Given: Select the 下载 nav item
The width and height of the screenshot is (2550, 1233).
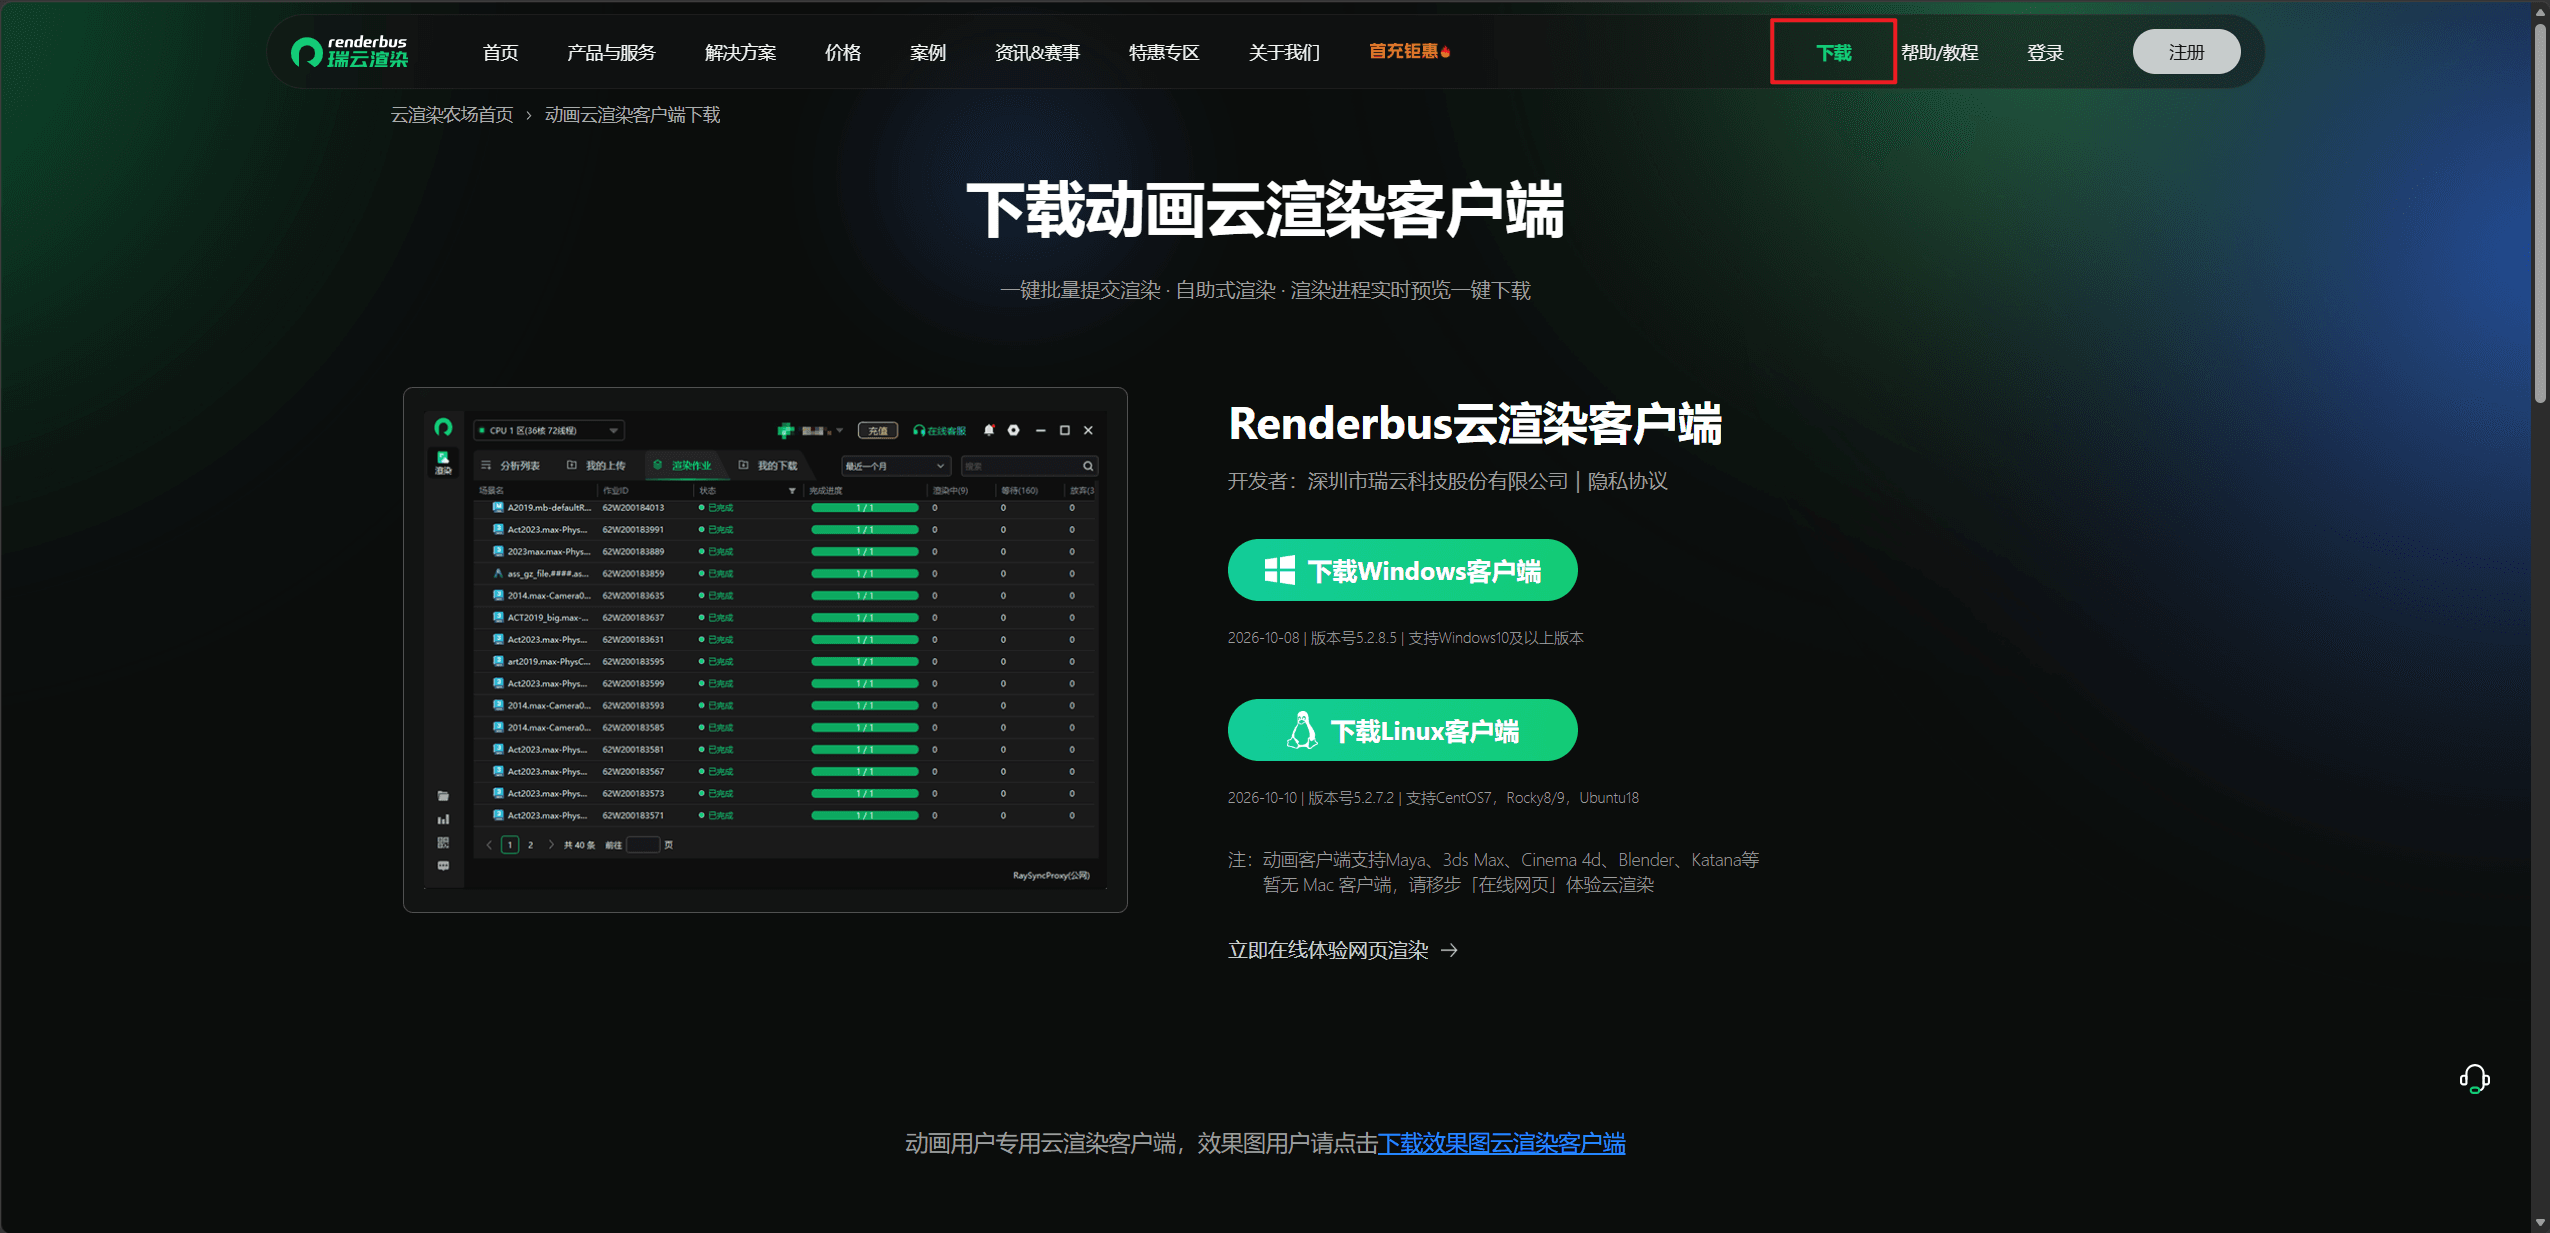Looking at the screenshot, I should [x=1833, y=52].
